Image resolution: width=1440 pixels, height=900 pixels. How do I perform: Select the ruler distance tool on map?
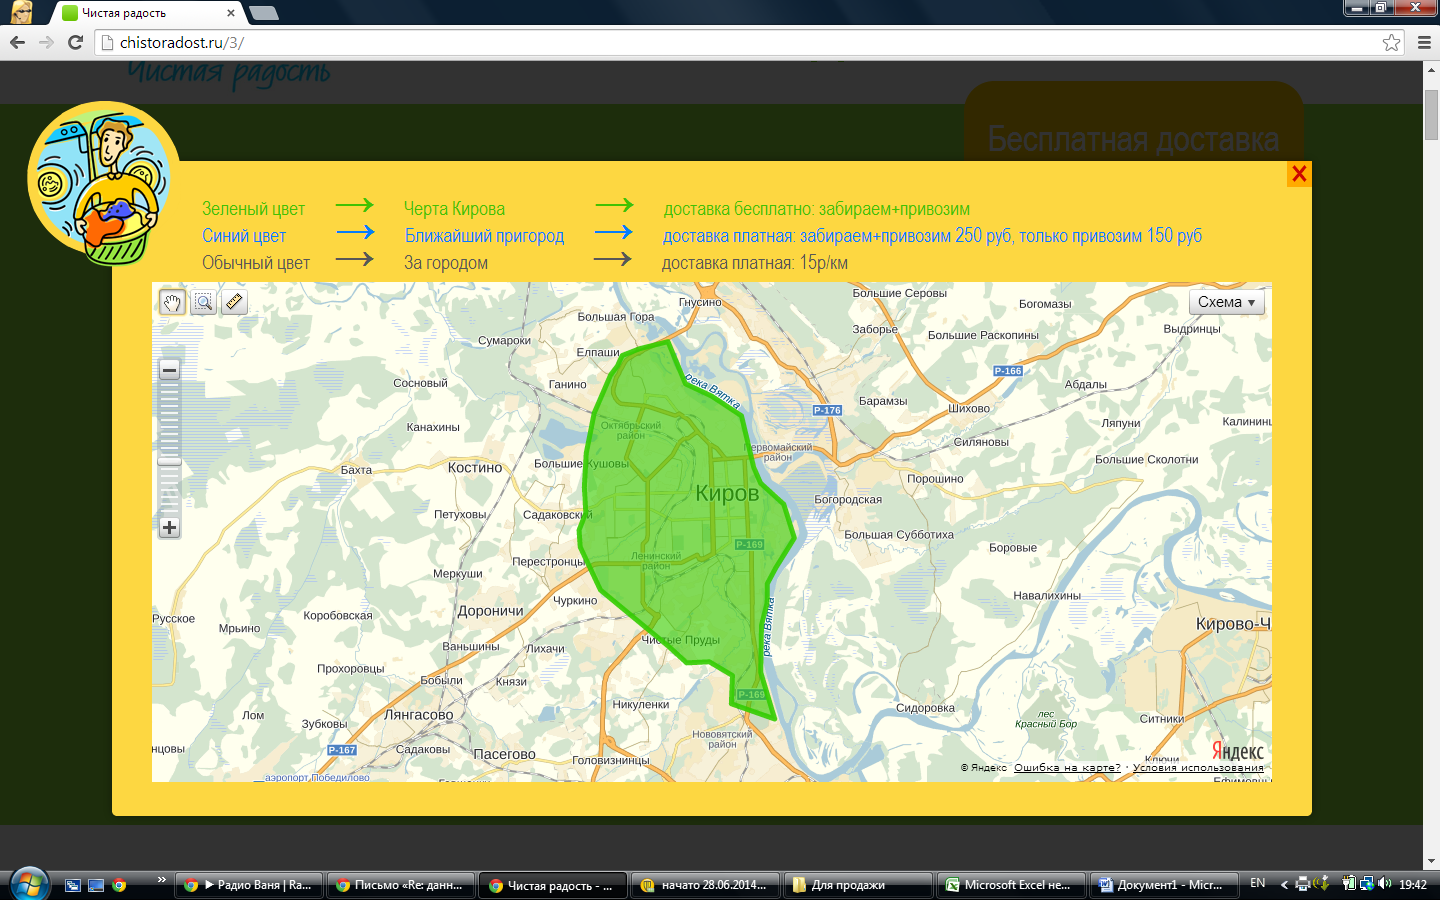point(234,302)
